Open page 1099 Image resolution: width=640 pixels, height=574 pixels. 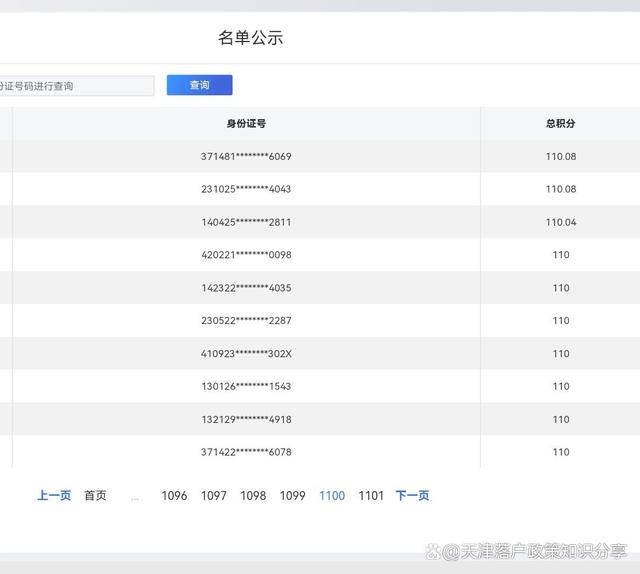293,496
